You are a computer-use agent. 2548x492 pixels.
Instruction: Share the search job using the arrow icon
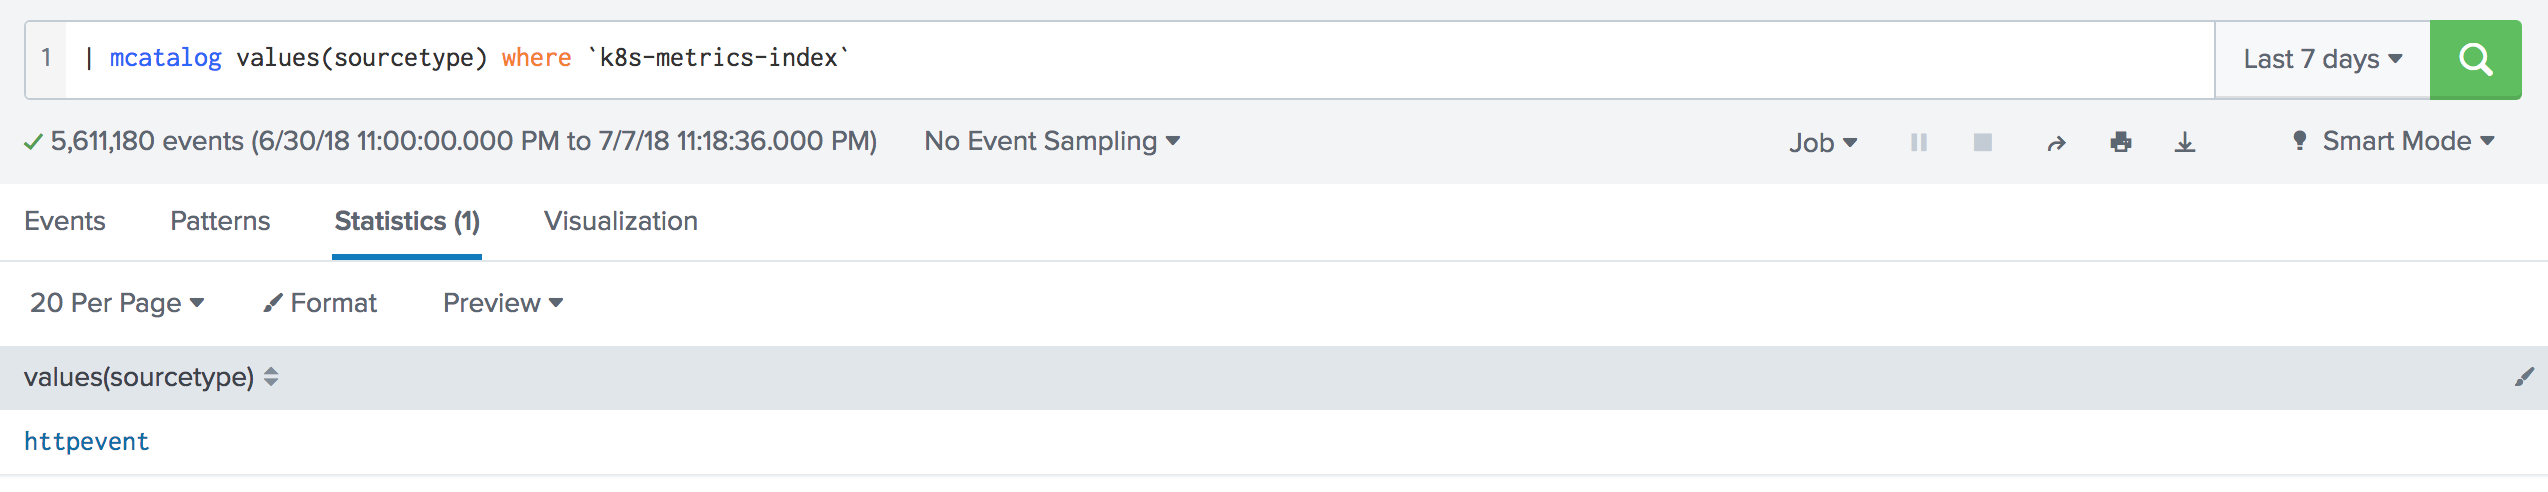[x=2056, y=143]
